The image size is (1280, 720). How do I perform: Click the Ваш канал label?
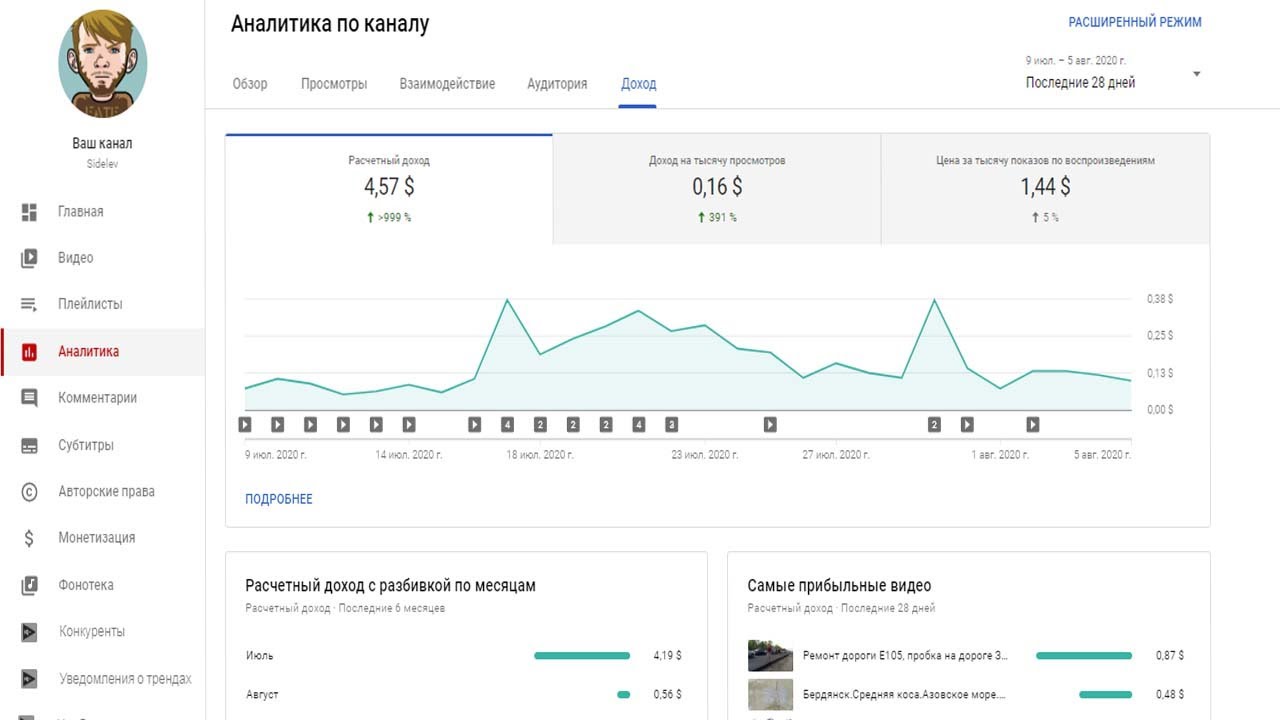(102, 144)
